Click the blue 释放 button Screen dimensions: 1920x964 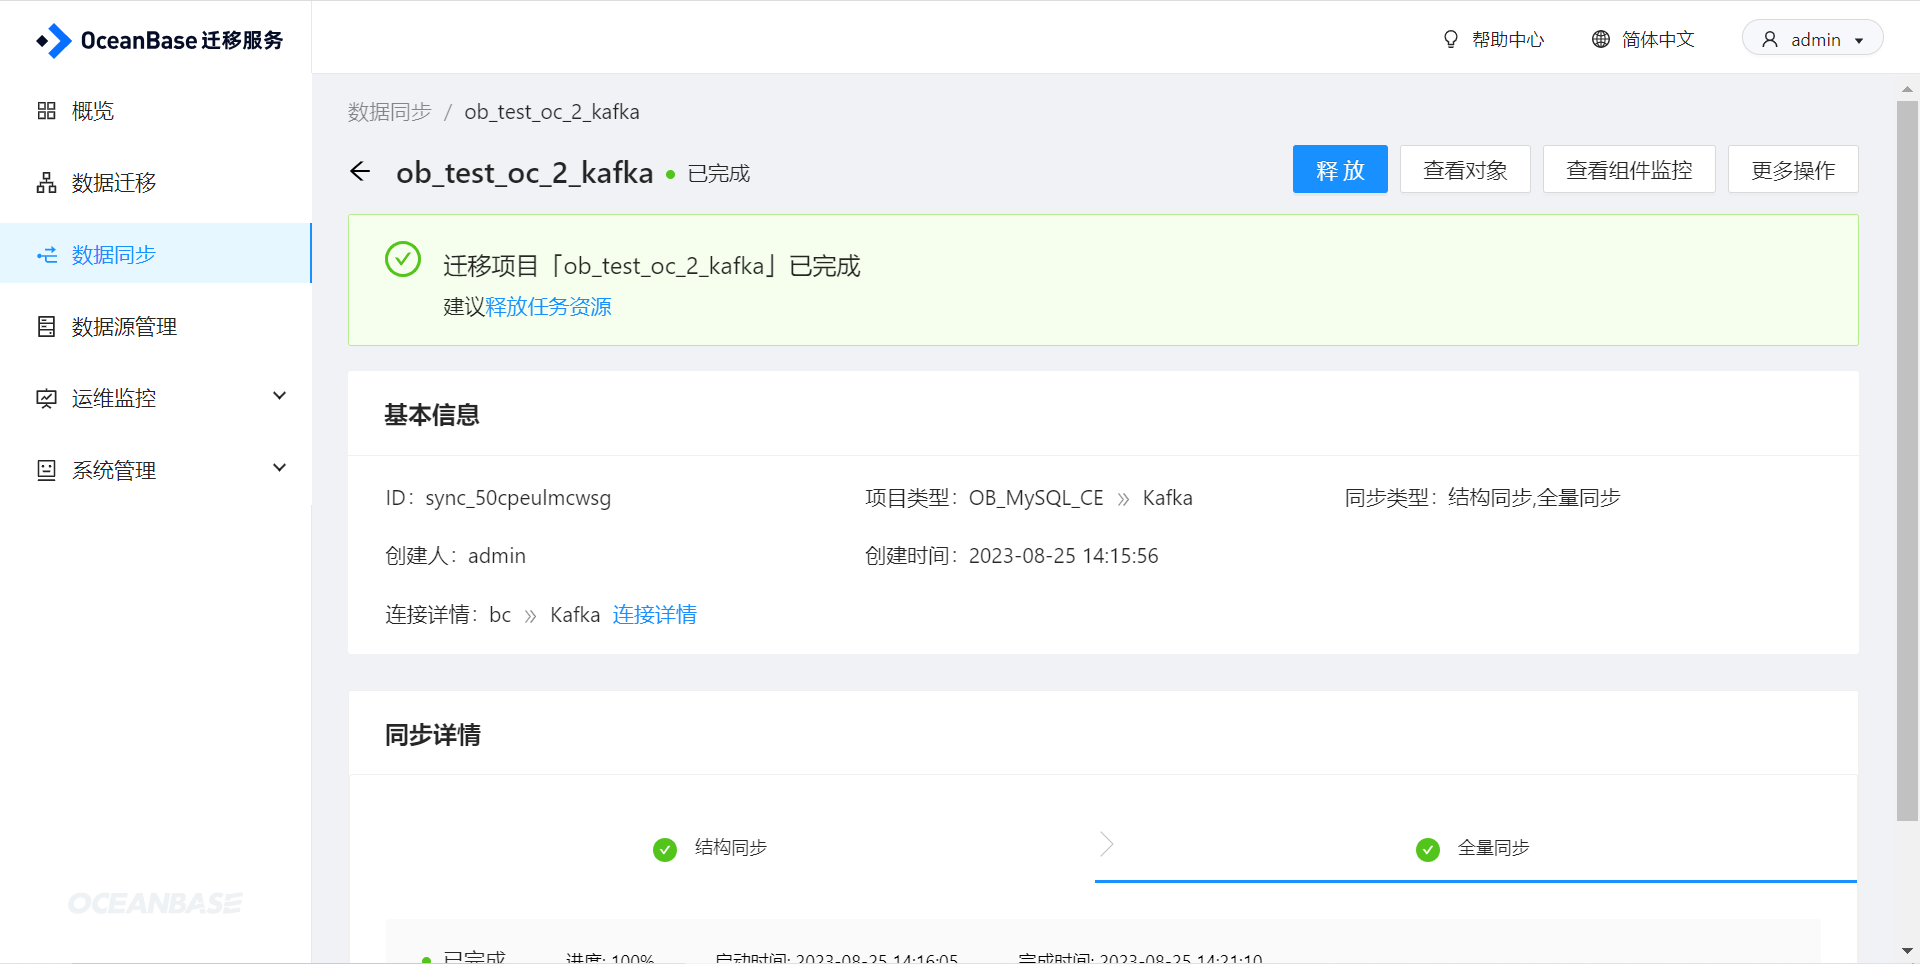pyautogui.click(x=1340, y=170)
